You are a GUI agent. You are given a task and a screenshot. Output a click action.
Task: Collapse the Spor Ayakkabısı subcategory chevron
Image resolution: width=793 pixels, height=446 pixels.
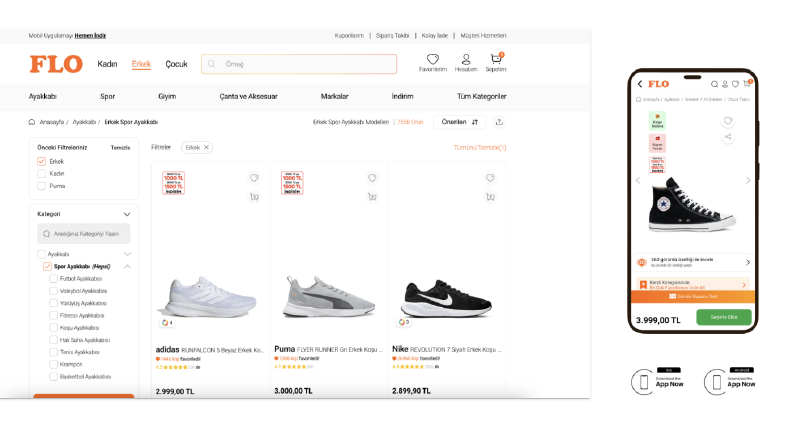pyautogui.click(x=127, y=266)
